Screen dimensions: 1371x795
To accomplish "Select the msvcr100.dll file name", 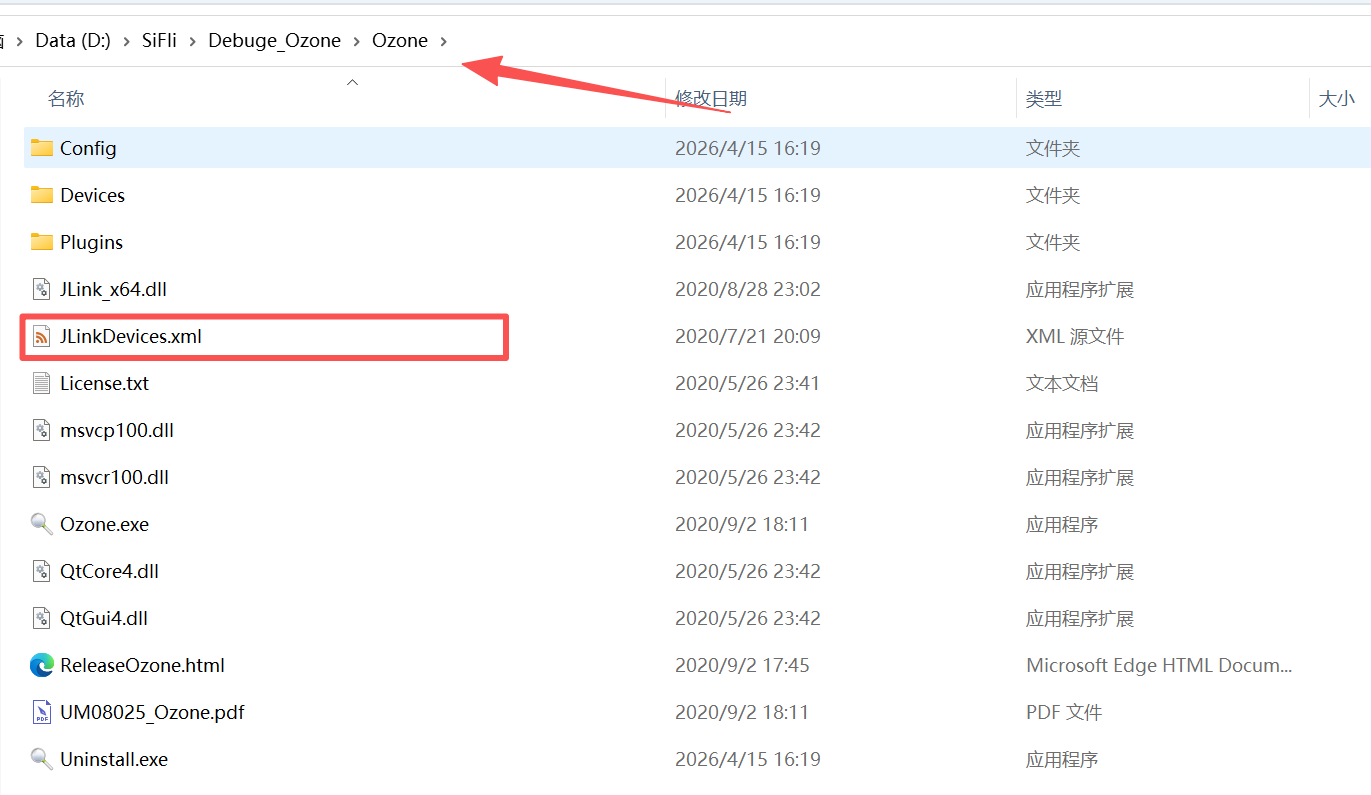I will tap(114, 477).
